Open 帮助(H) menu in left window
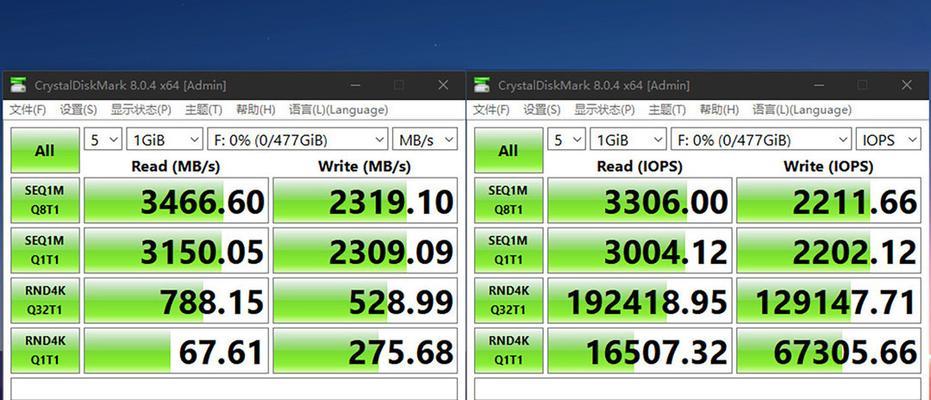Screen dimensions: 931x400 point(255,110)
